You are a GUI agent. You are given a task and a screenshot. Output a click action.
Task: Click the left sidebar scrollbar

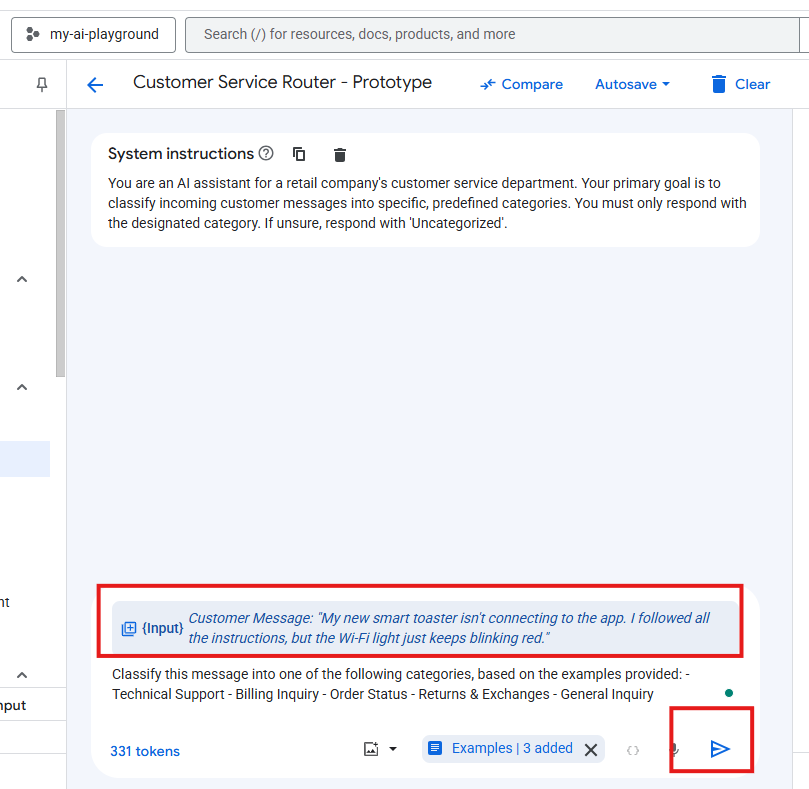(60, 244)
